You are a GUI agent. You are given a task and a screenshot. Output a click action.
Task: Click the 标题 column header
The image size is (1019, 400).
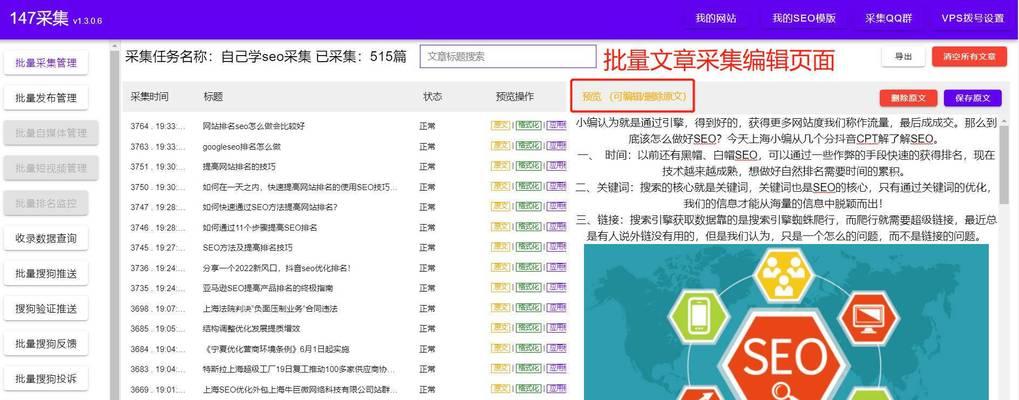(213, 97)
